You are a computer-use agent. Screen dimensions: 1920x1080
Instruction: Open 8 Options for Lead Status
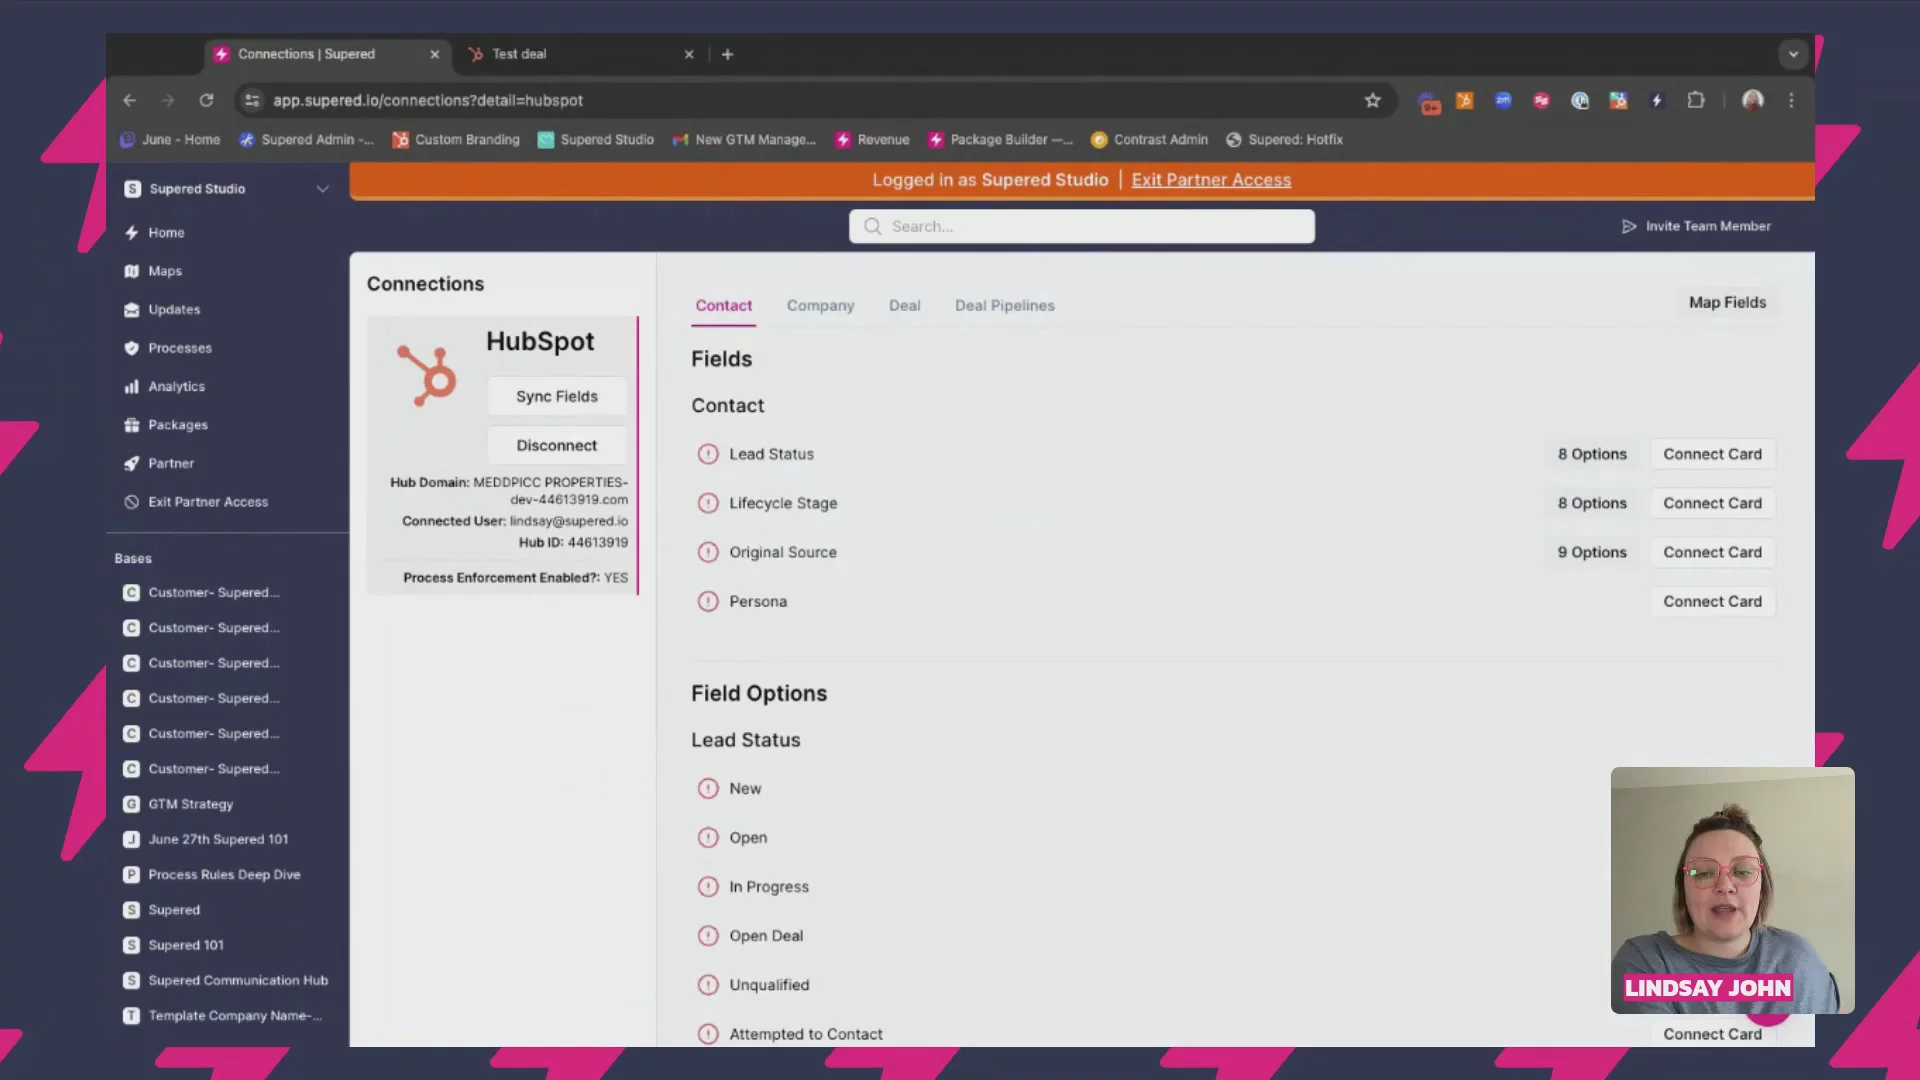(1592, 454)
